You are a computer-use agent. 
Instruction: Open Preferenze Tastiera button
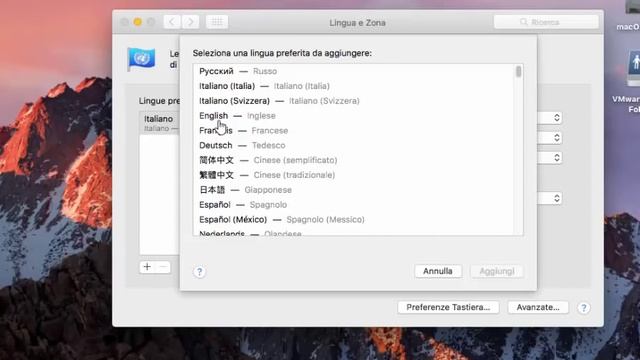click(x=448, y=307)
